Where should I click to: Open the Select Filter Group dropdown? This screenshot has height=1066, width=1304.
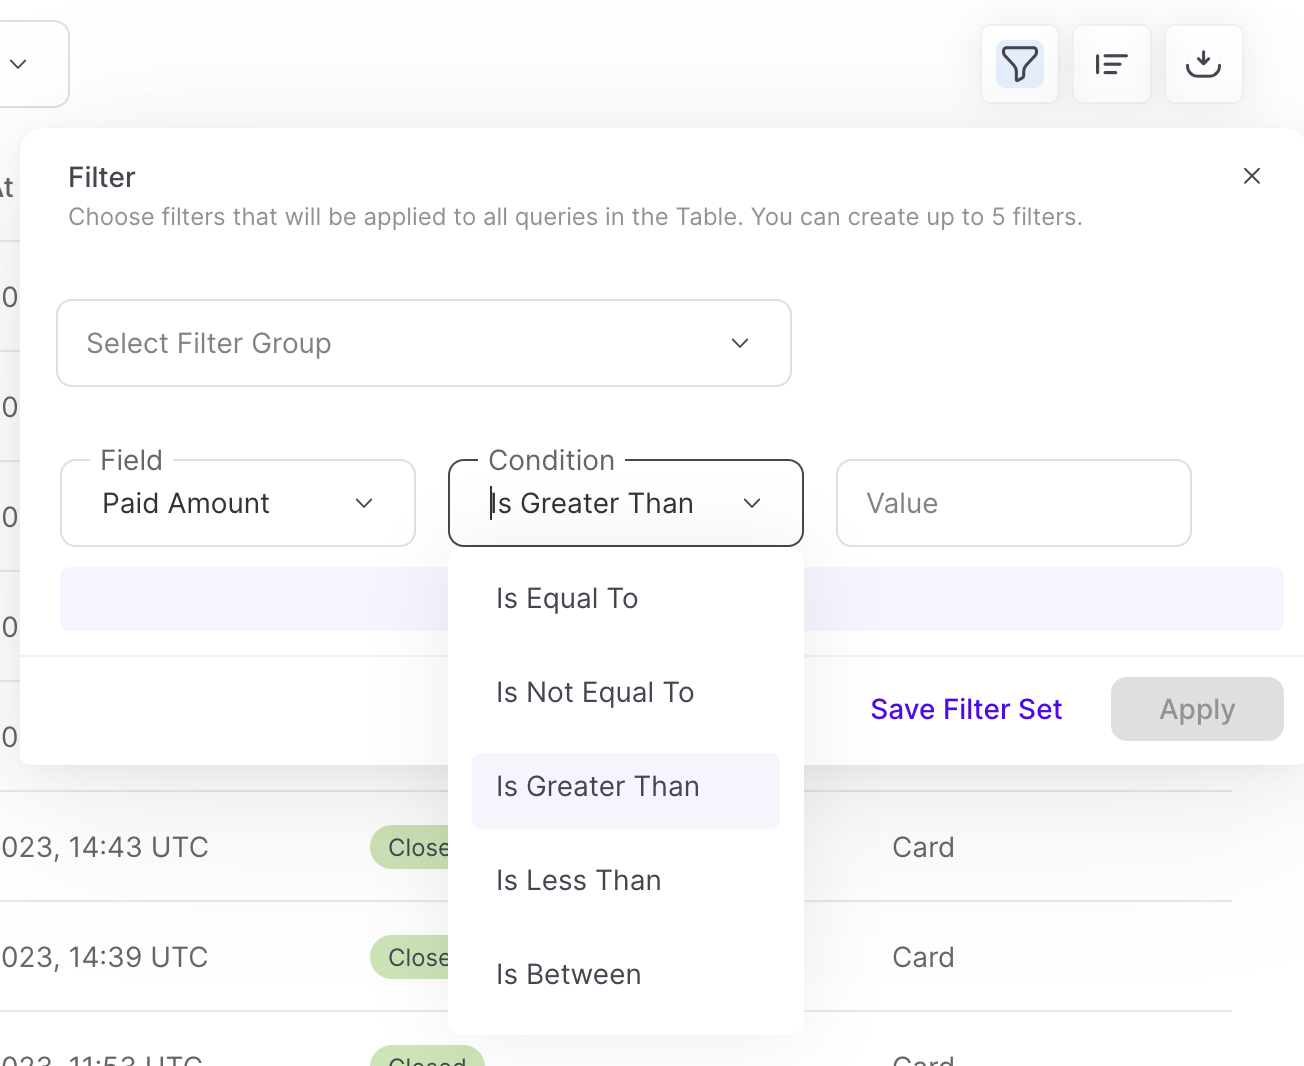pyautogui.click(x=424, y=343)
